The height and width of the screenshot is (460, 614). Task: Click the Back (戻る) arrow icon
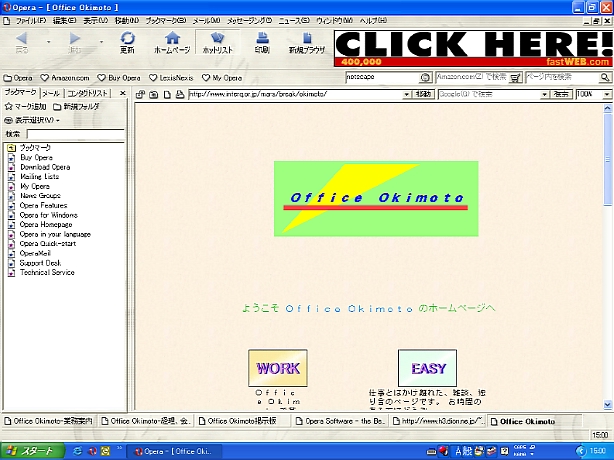(x=22, y=43)
